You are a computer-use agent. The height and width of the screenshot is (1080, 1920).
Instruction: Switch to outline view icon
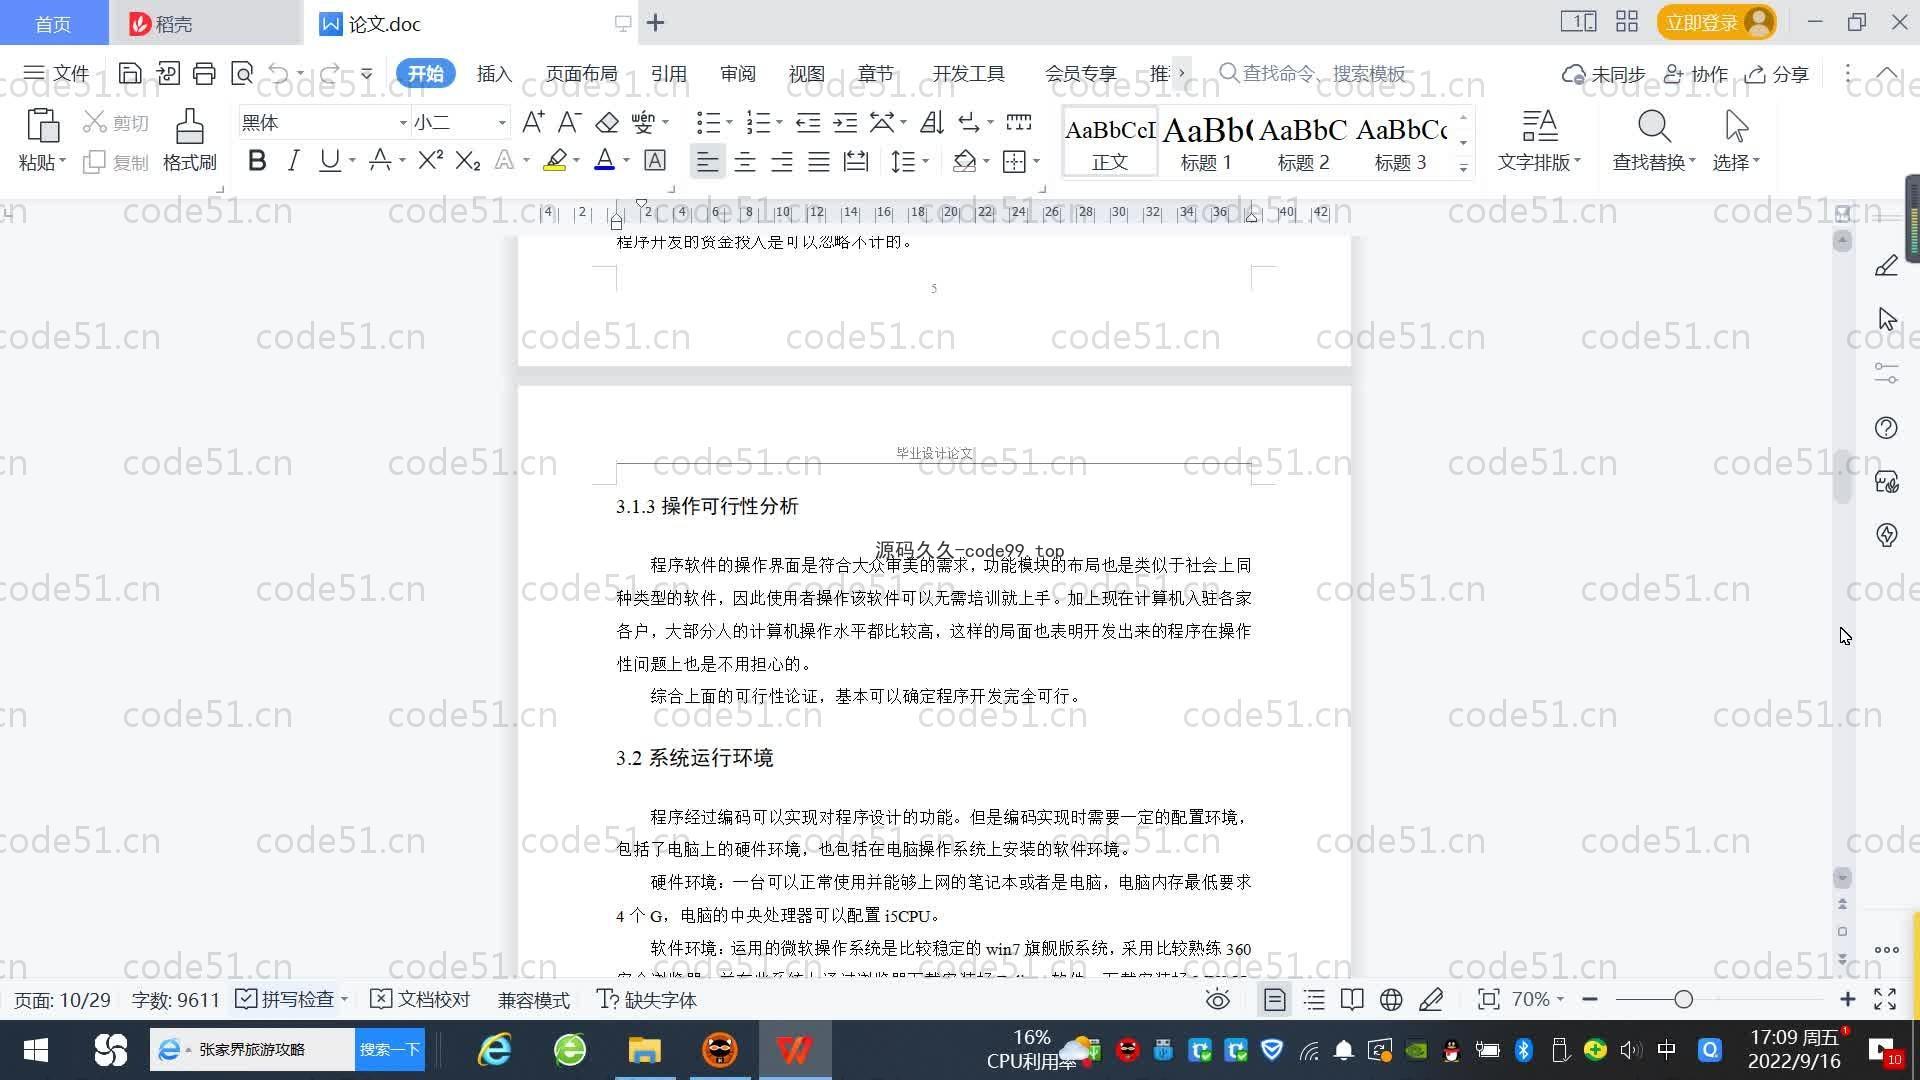coord(1314,999)
